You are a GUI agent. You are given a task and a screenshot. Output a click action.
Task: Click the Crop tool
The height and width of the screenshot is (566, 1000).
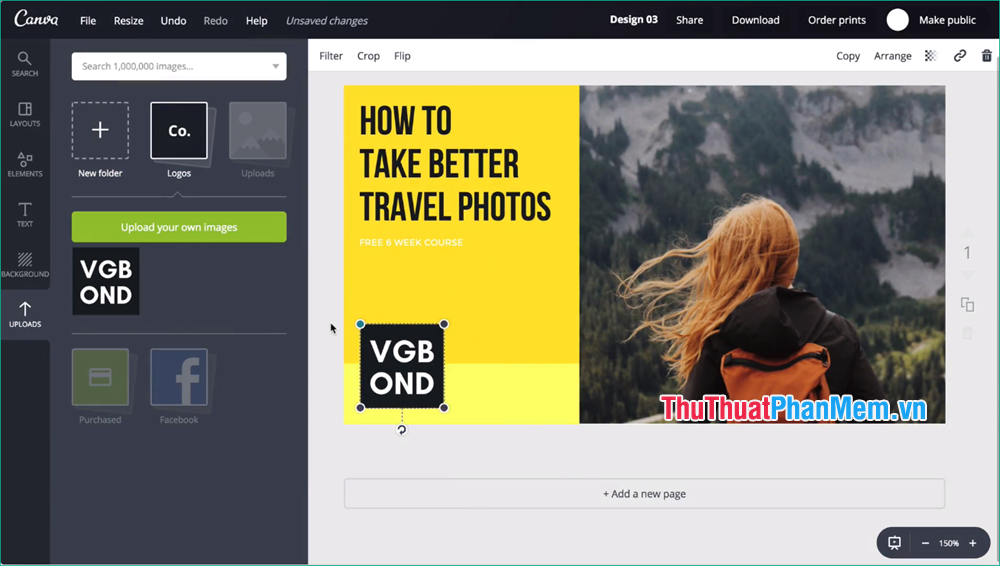coord(369,56)
